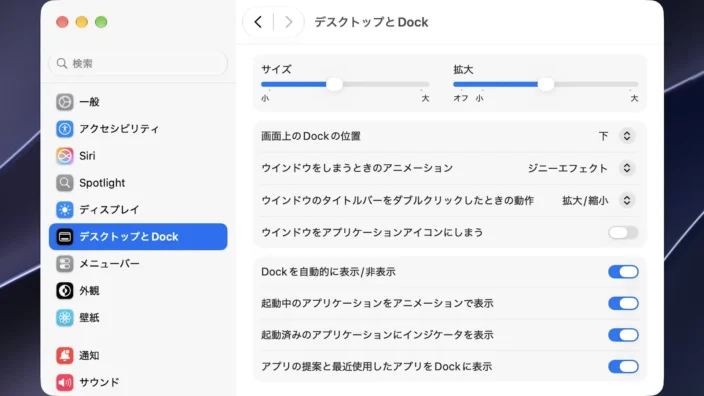Choose the Siri label in sidebar
The width and height of the screenshot is (704, 396).
click(x=87, y=156)
